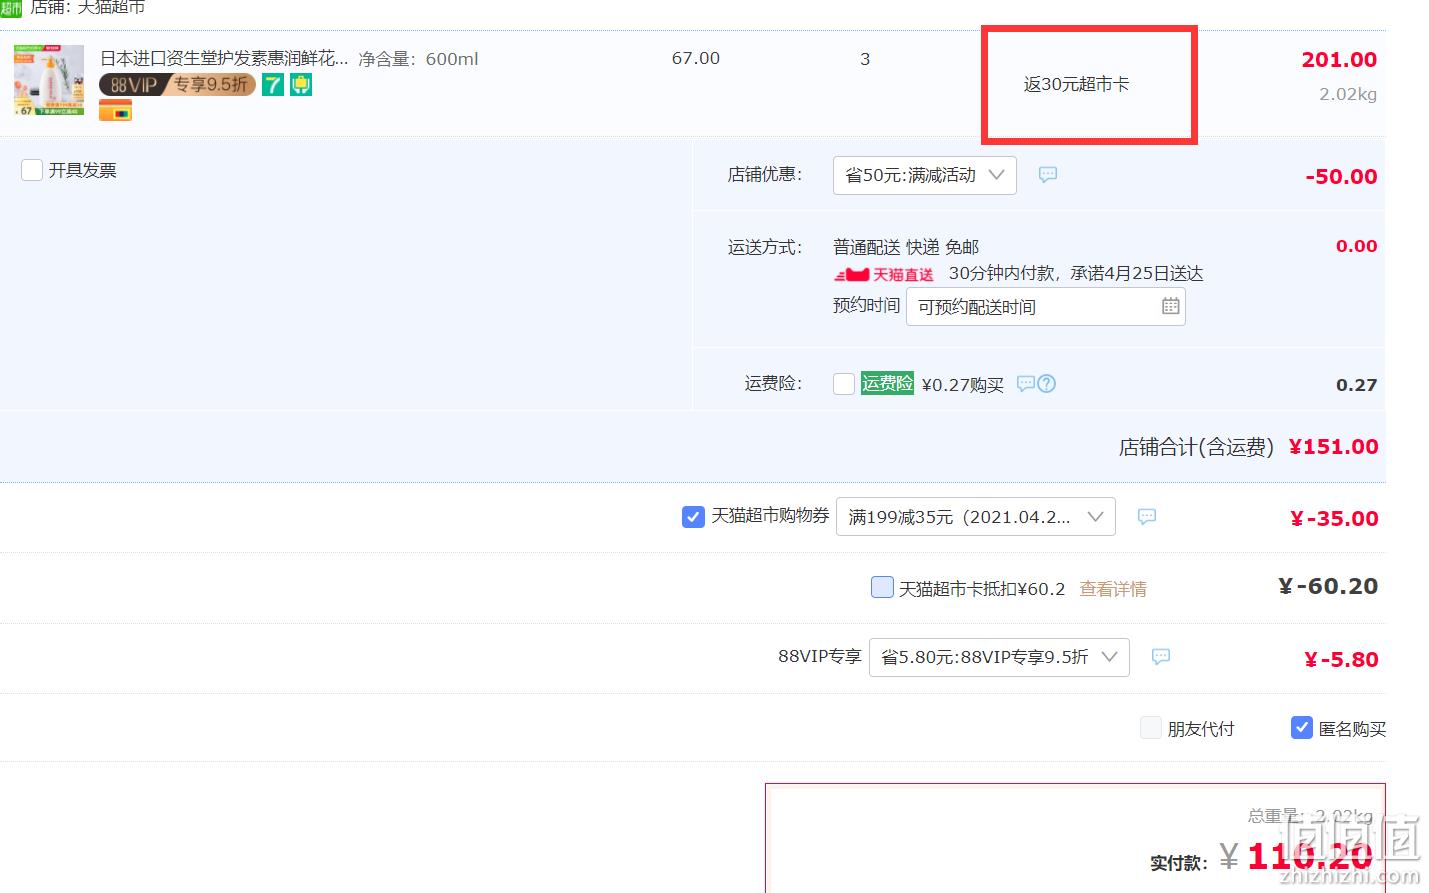Click the 店铺优惠 label
Image resolution: width=1429 pixels, height=893 pixels.
(x=765, y=175)
